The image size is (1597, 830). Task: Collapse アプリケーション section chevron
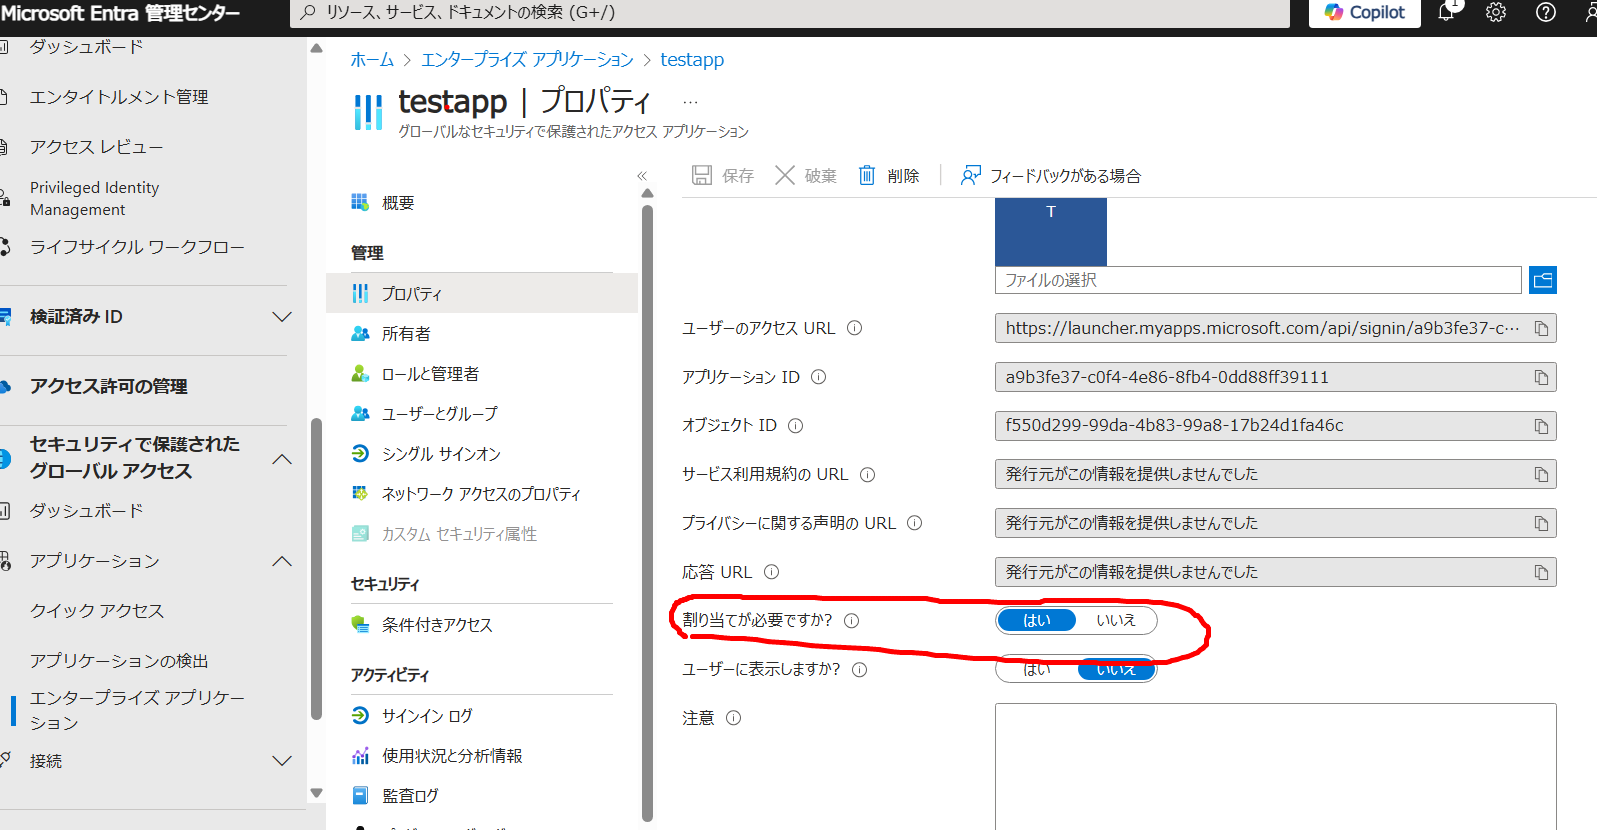[282, 561]
